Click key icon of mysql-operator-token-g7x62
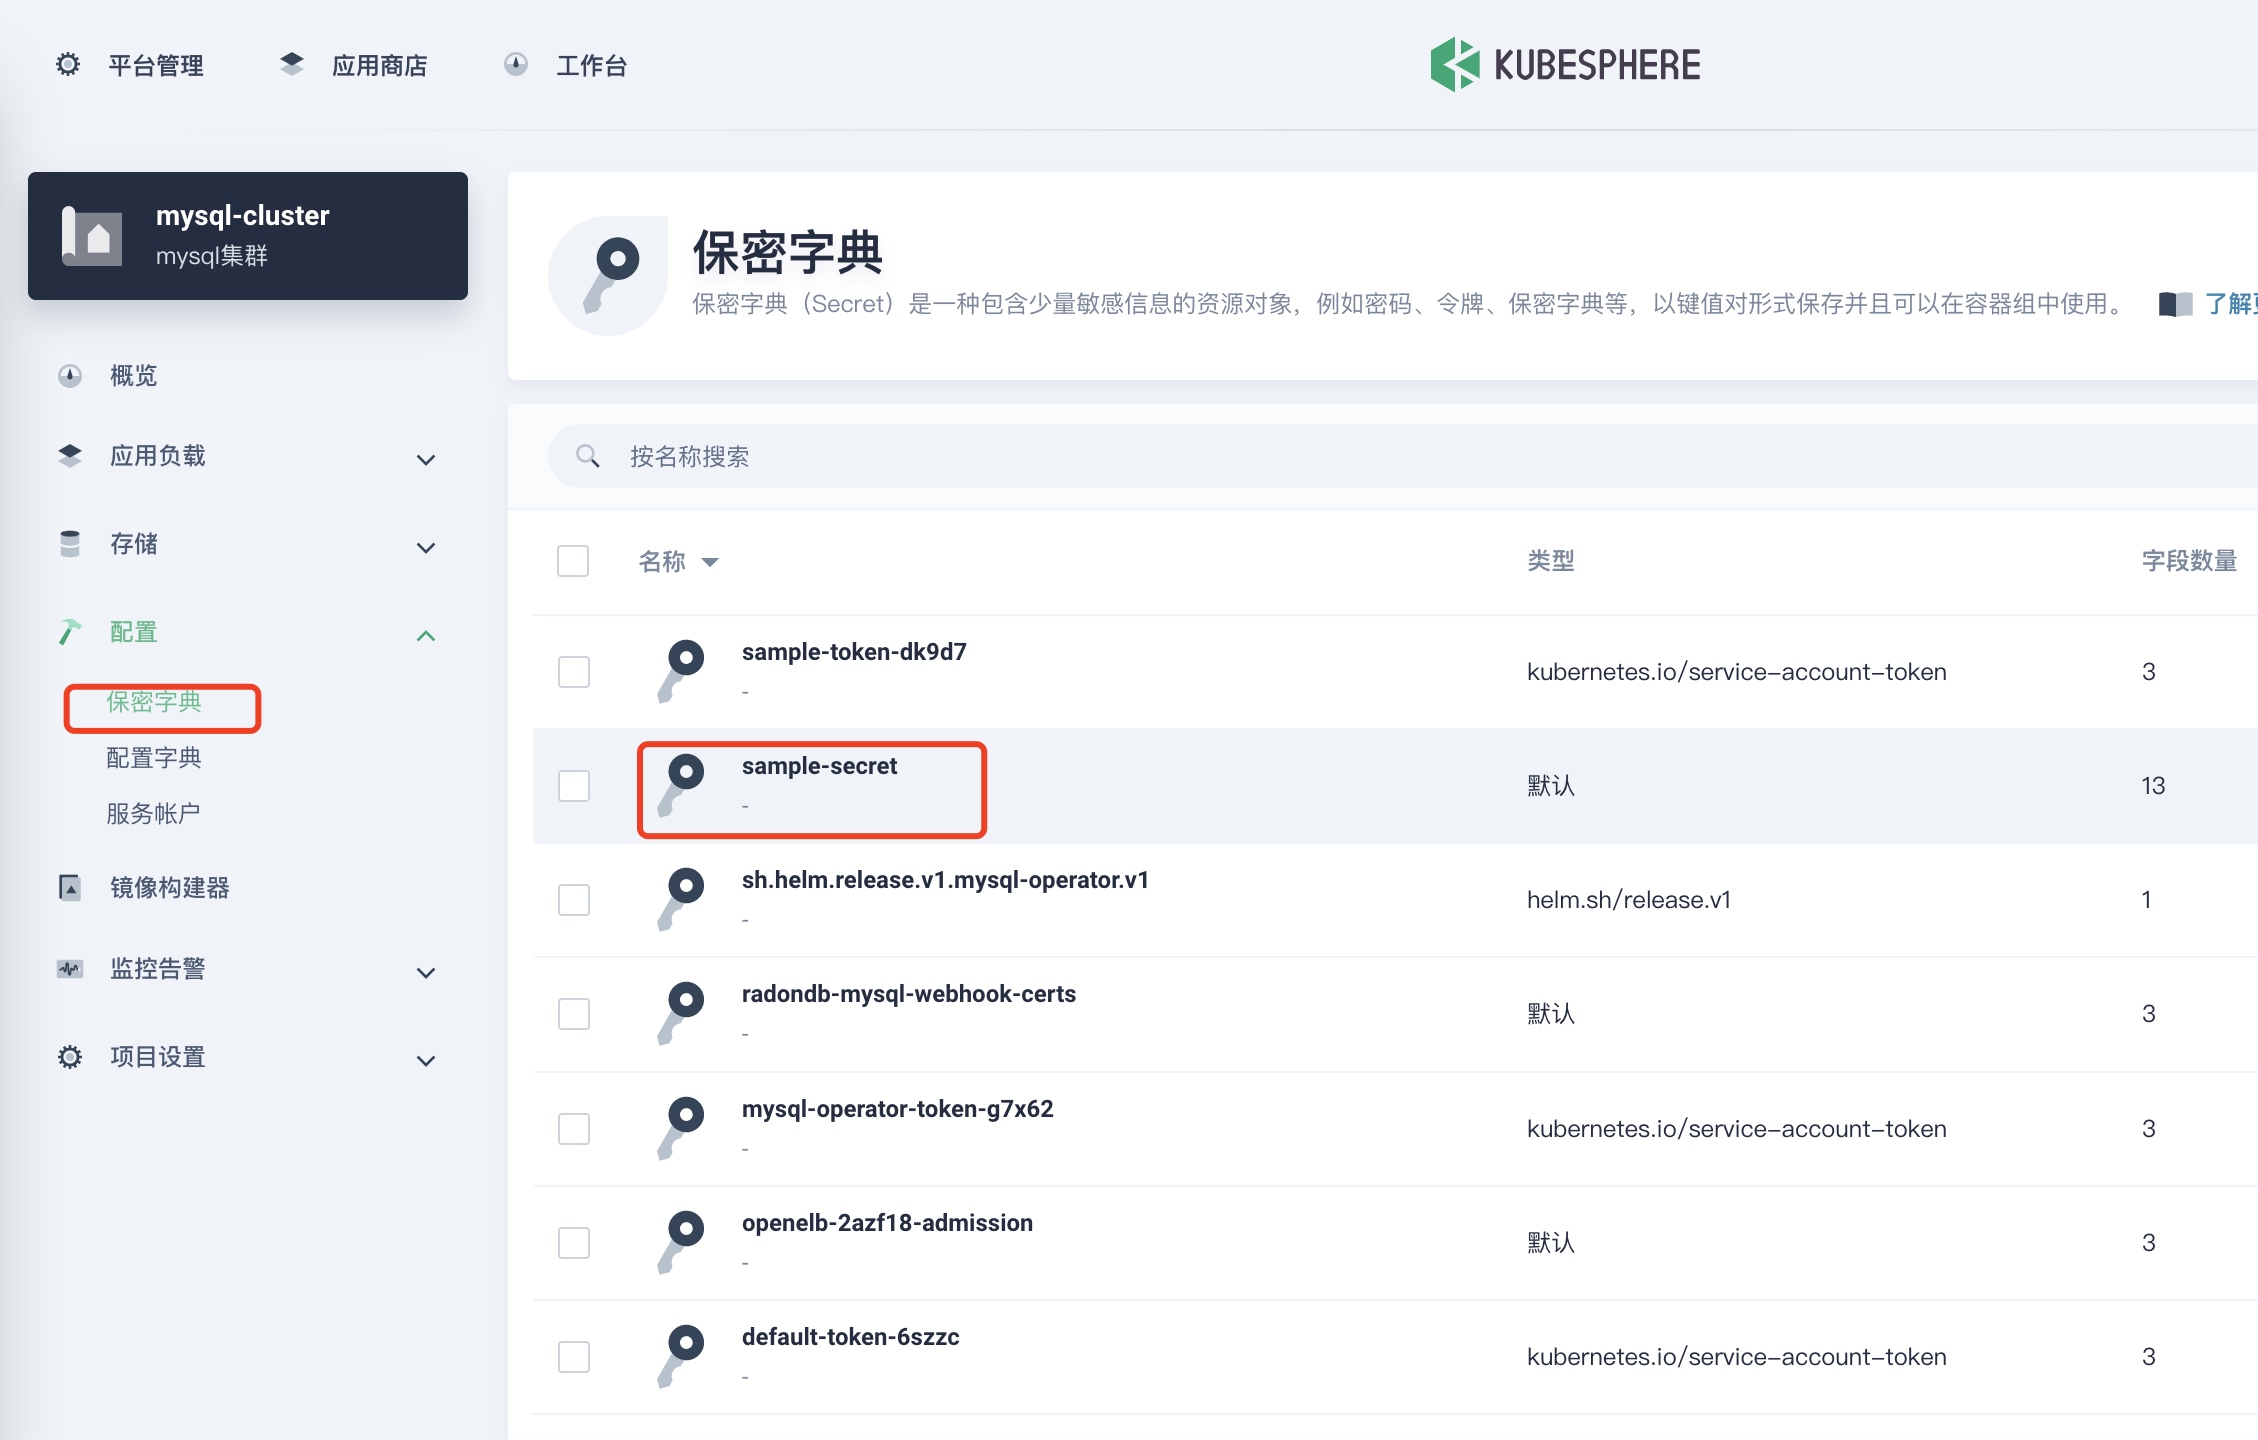2258x1440 pixels. [681, 1128]
